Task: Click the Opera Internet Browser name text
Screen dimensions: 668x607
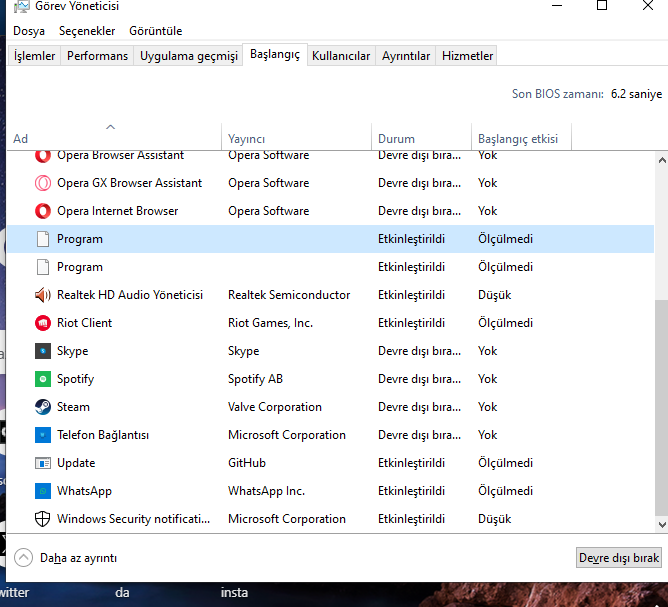Action: [x=118, y=211]
